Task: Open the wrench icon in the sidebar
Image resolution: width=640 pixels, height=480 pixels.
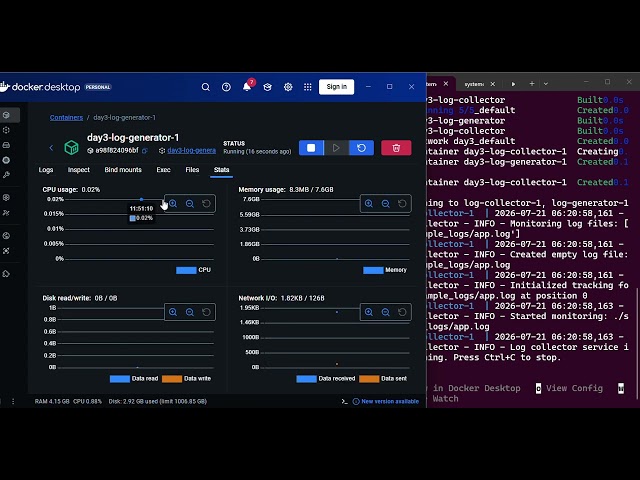Action: (x=6, y=175)
